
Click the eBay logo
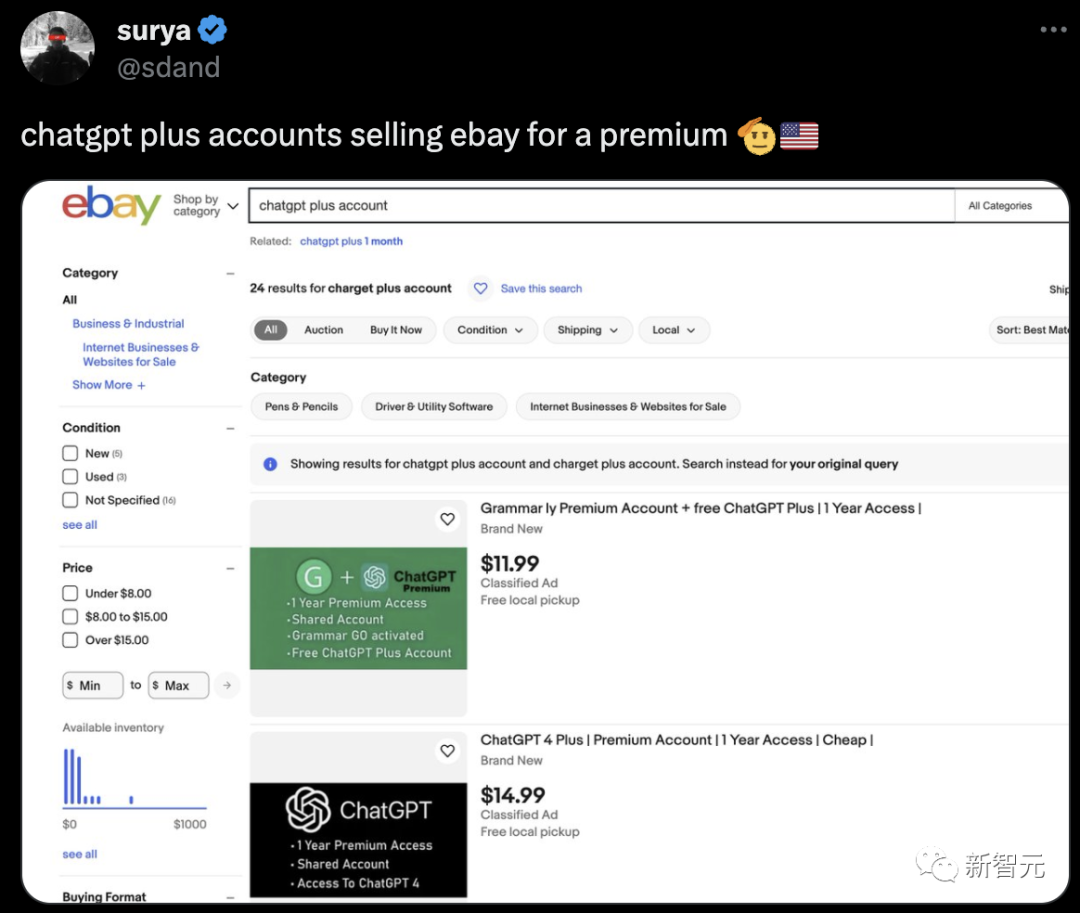(x=111, y=205)
